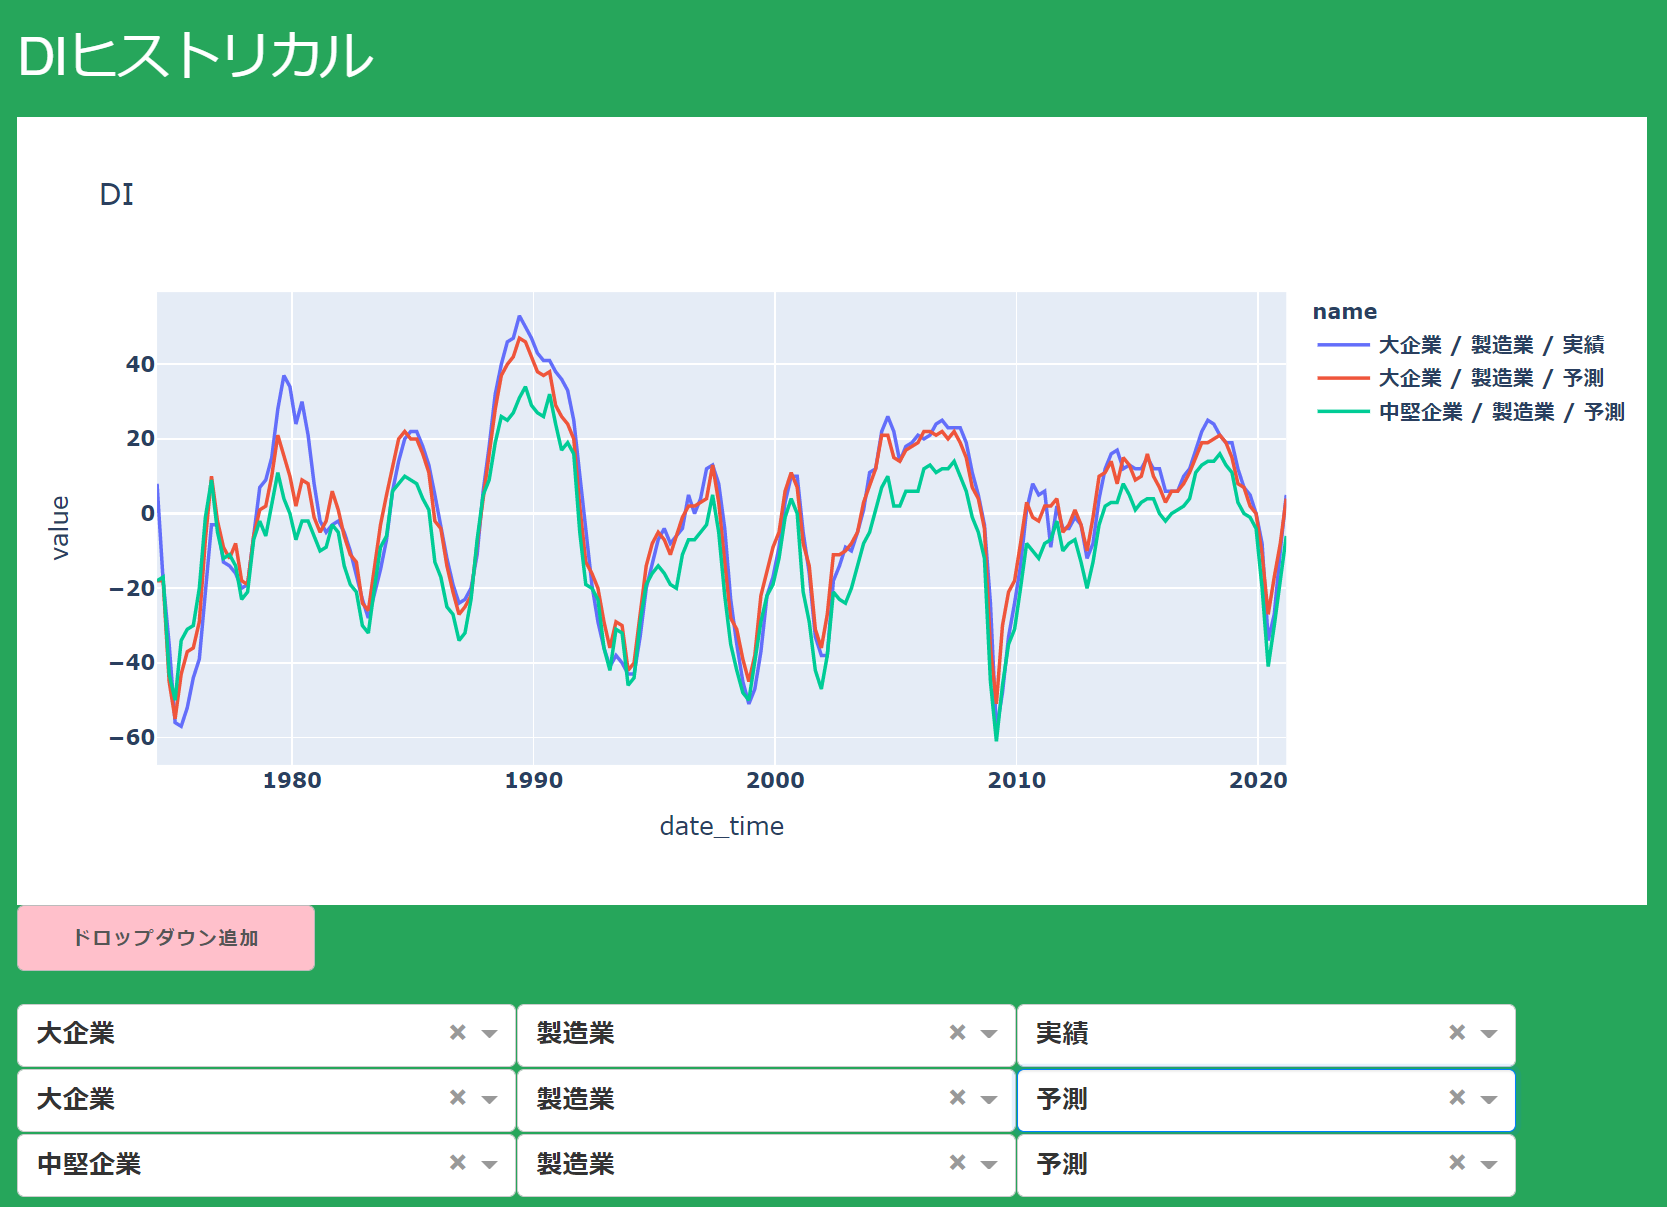Click the name legend title
The width and height of the screenshot is (1667, 1207).
click(x=1345, y=312)
